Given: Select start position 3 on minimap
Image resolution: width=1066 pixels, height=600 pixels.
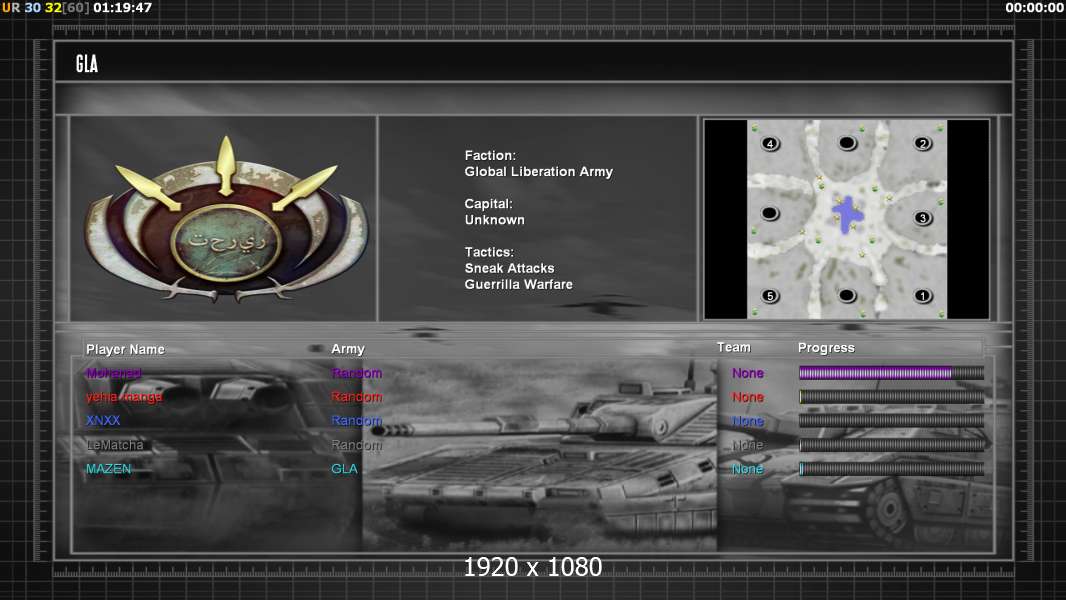Looking at the screenshot, I should 922,218.
